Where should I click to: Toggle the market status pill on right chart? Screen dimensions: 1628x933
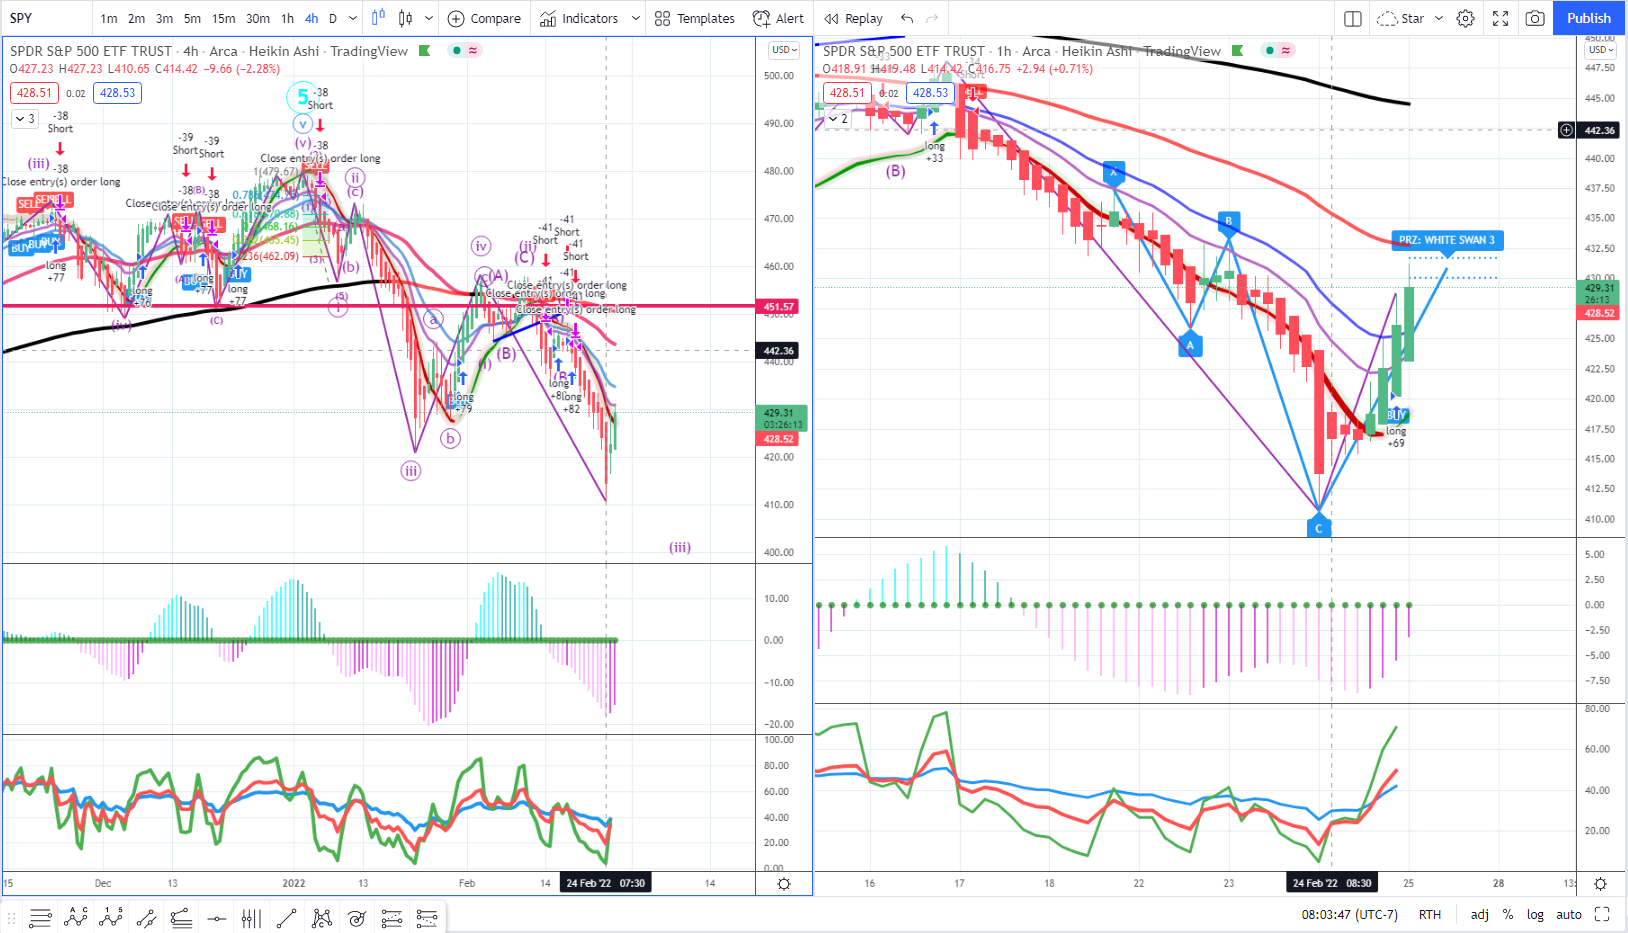point(1278,50)
